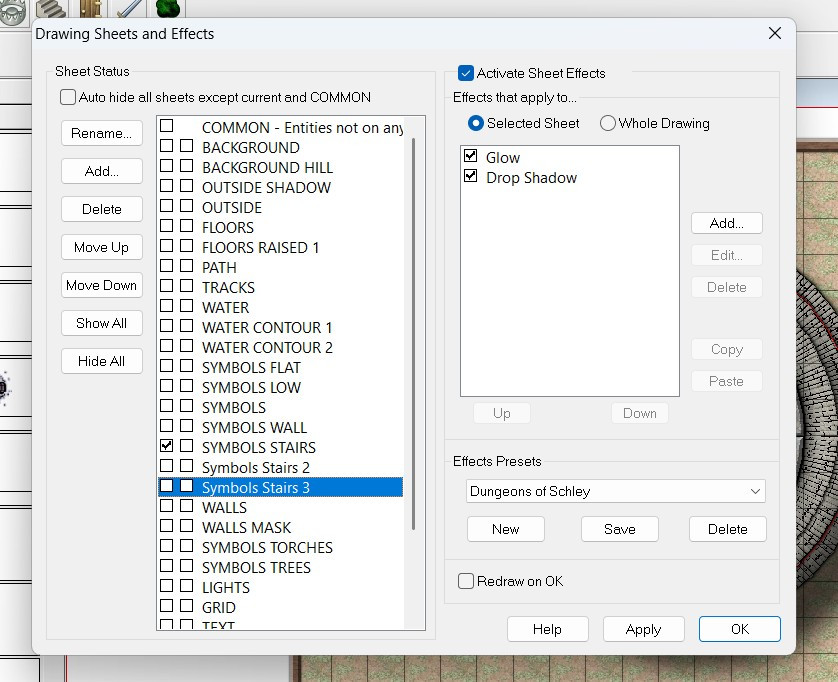Open the Effects Presets dropdown
Screen dimensions: 838x682
click(x=616, y=491)
